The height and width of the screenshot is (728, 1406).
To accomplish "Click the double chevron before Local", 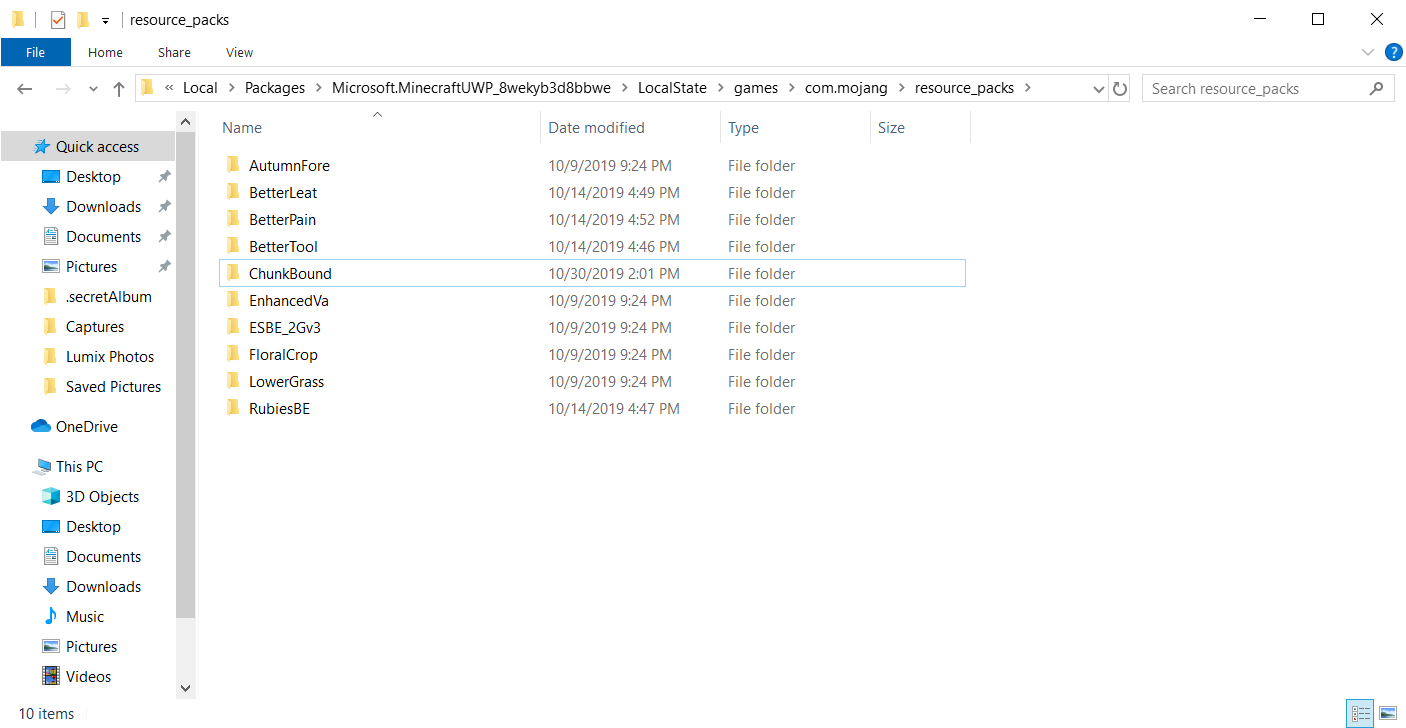I will tap(169, 88).
